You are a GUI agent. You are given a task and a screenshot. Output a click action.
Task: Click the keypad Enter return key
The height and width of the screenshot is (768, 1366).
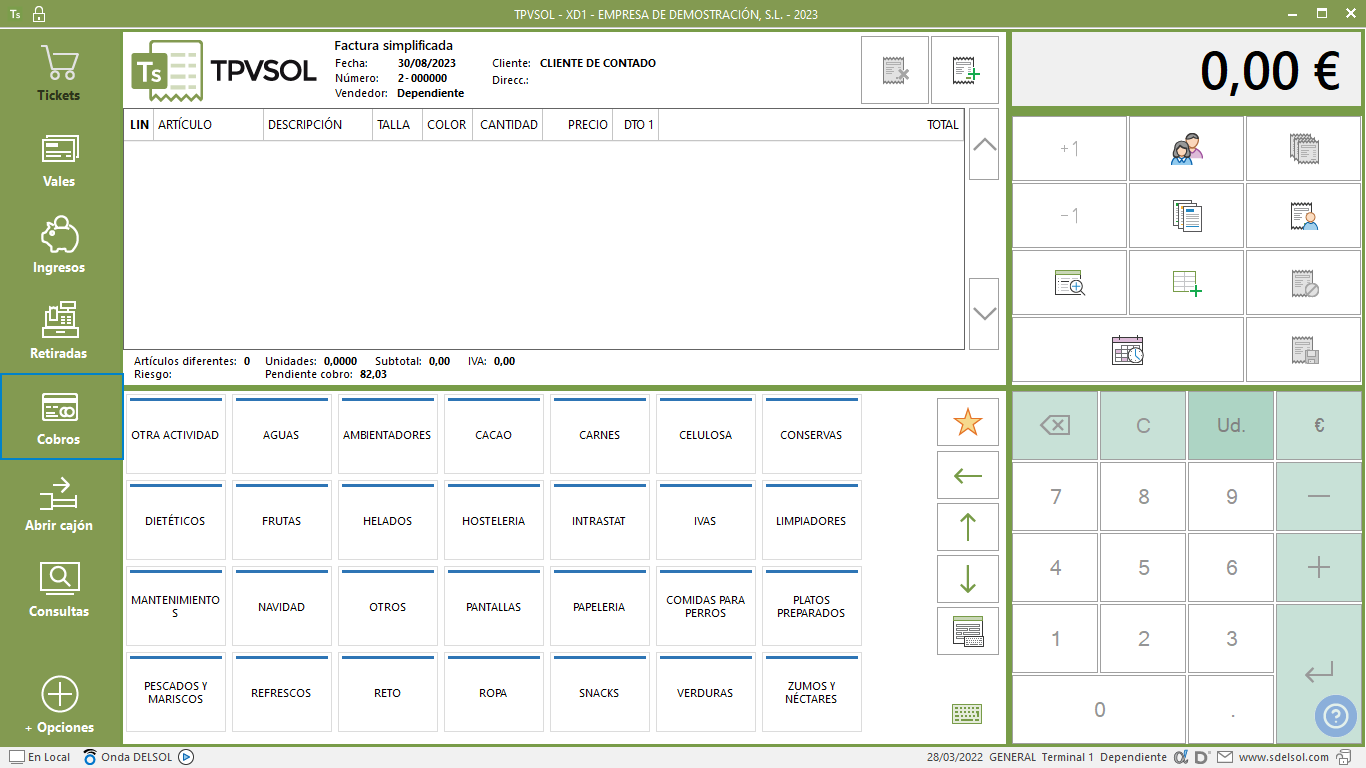[1319, 673]
